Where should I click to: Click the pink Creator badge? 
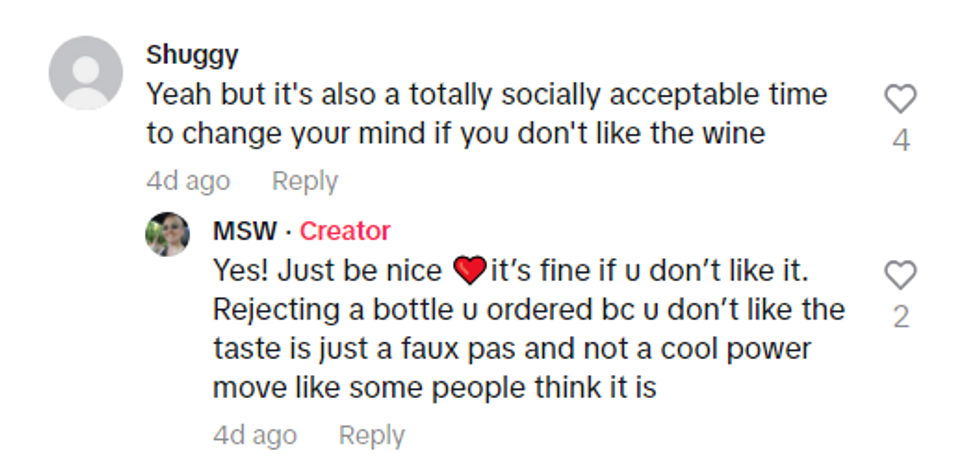click(345, 231)
